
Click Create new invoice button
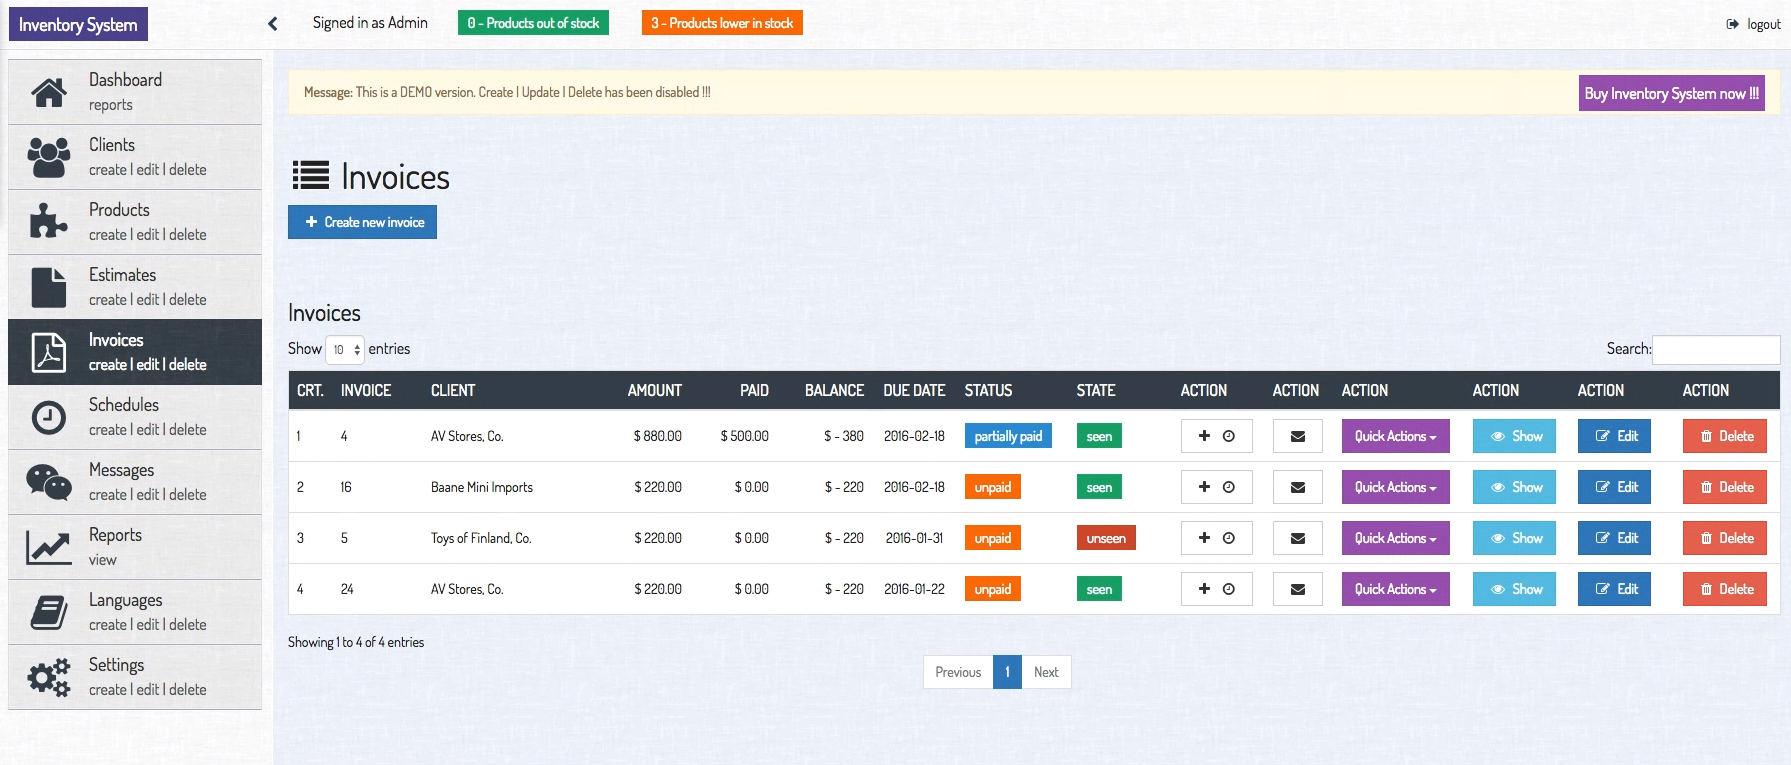coord(362,222)
